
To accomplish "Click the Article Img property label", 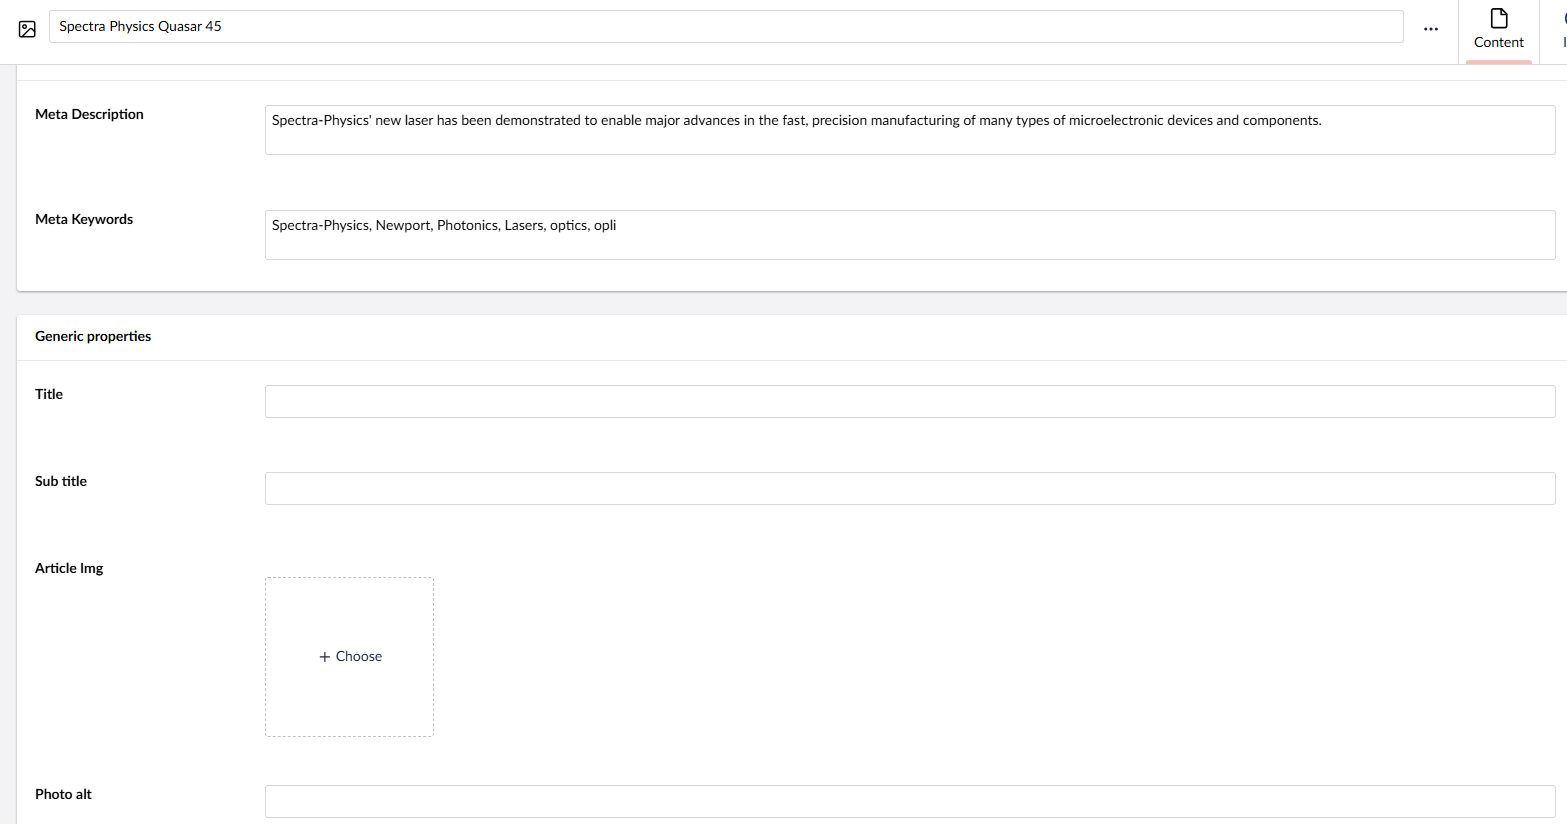I will (x=69, y=569).
